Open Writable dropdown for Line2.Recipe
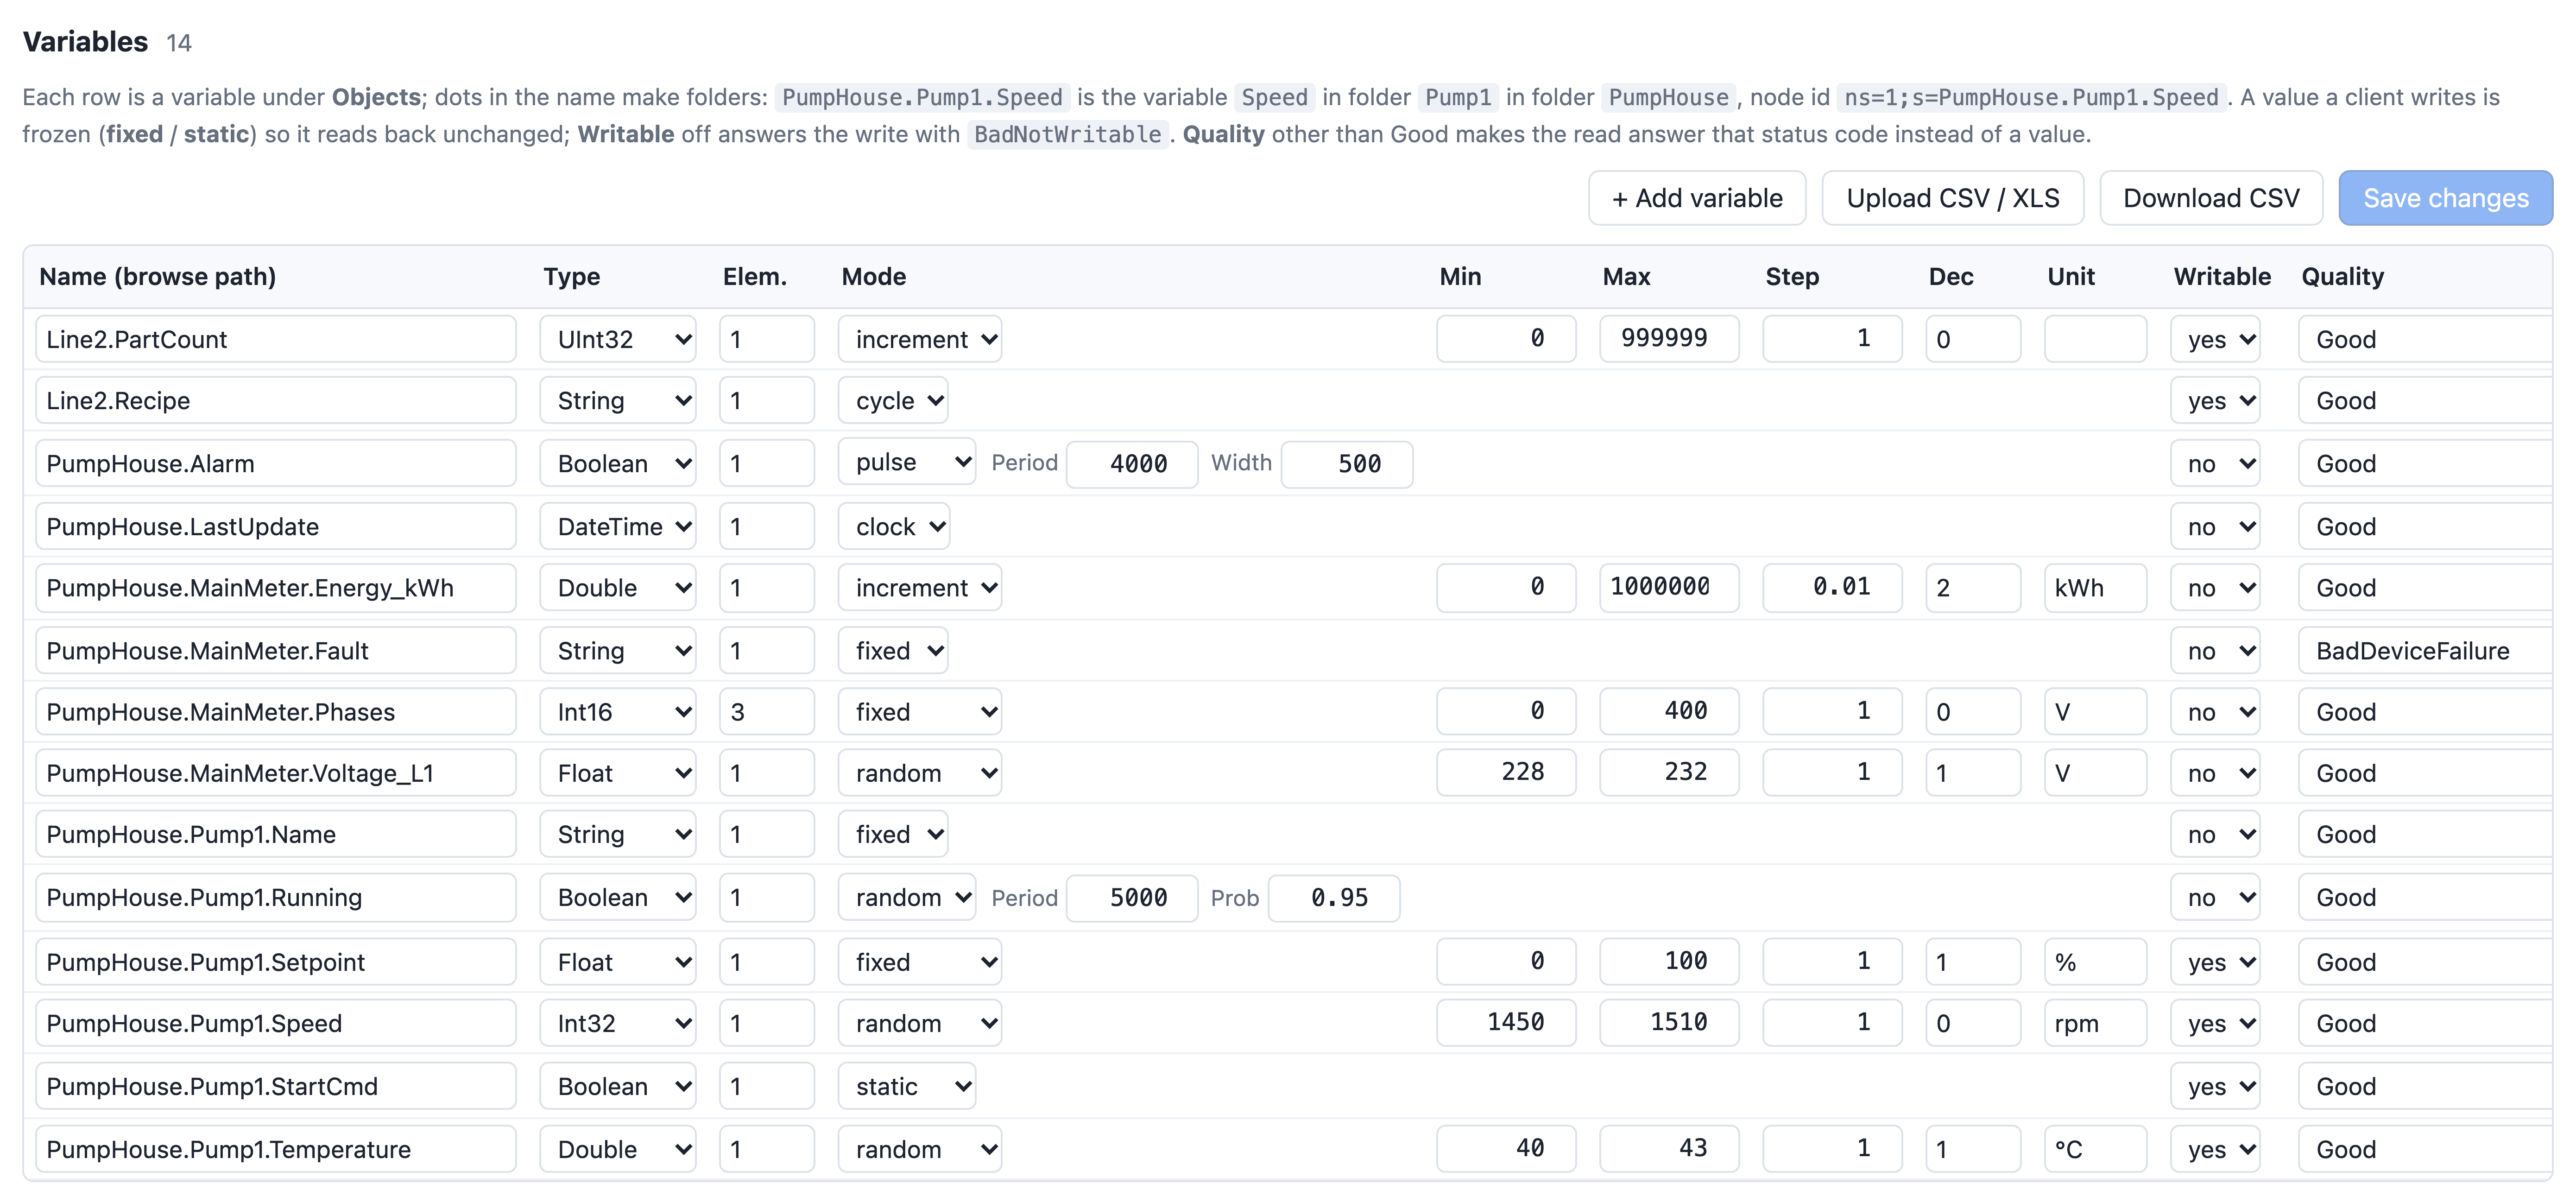Viewport: 2576px width, 1203px height. click(2215, 401)
